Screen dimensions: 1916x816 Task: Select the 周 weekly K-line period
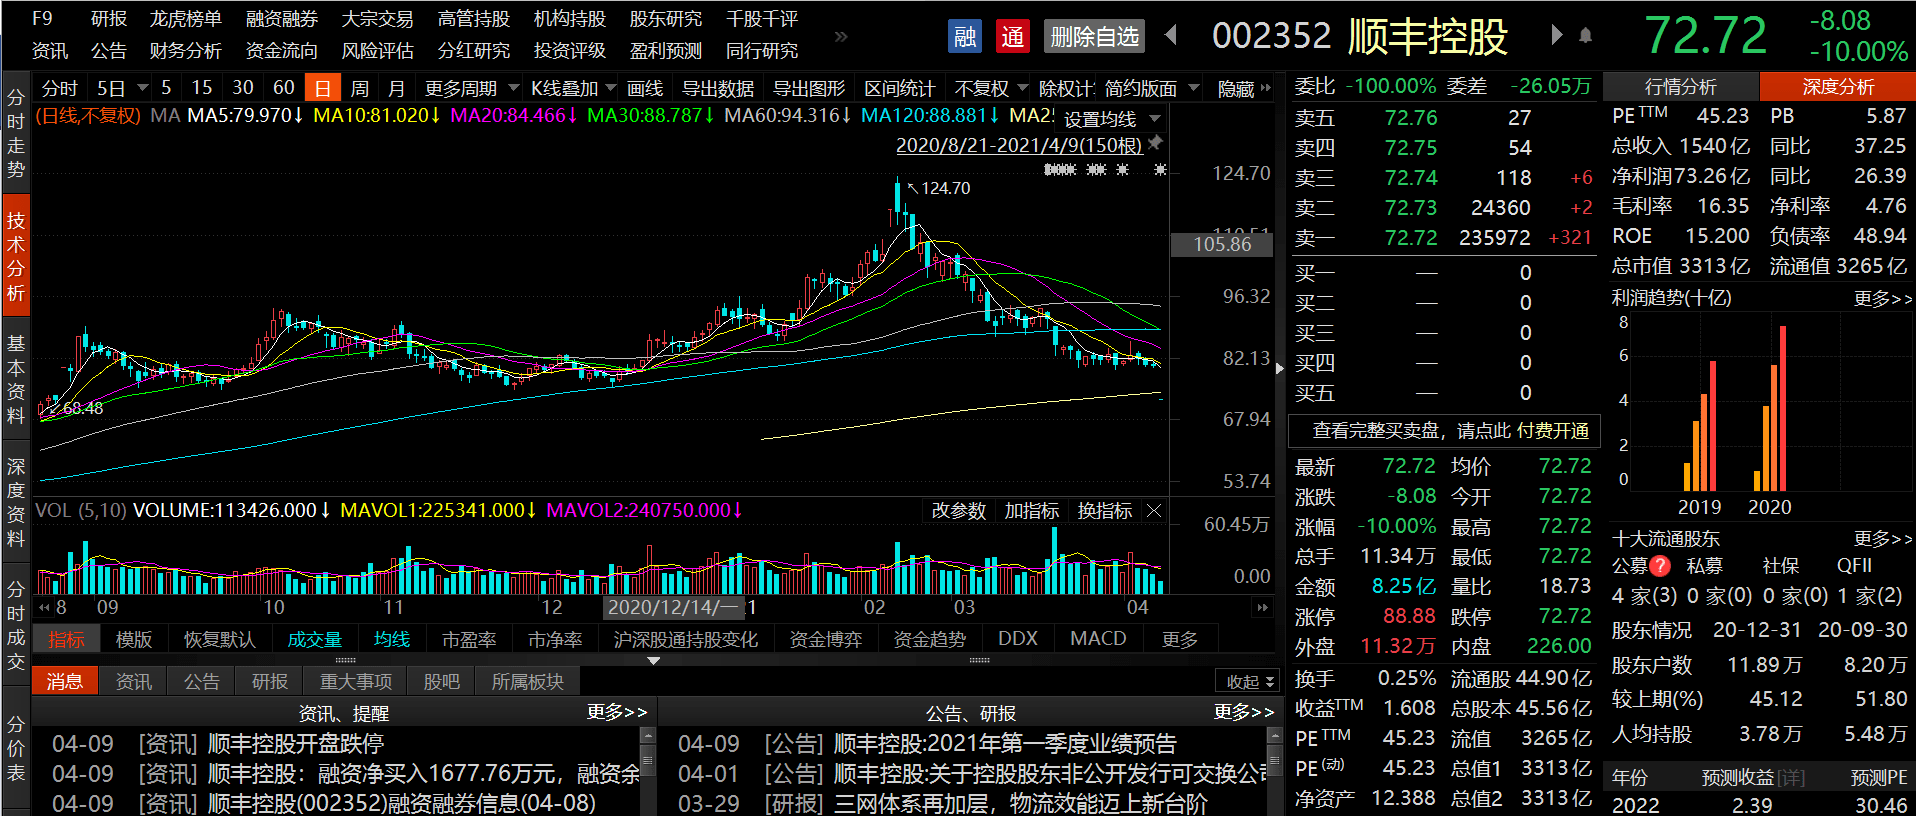click(360, 88)
